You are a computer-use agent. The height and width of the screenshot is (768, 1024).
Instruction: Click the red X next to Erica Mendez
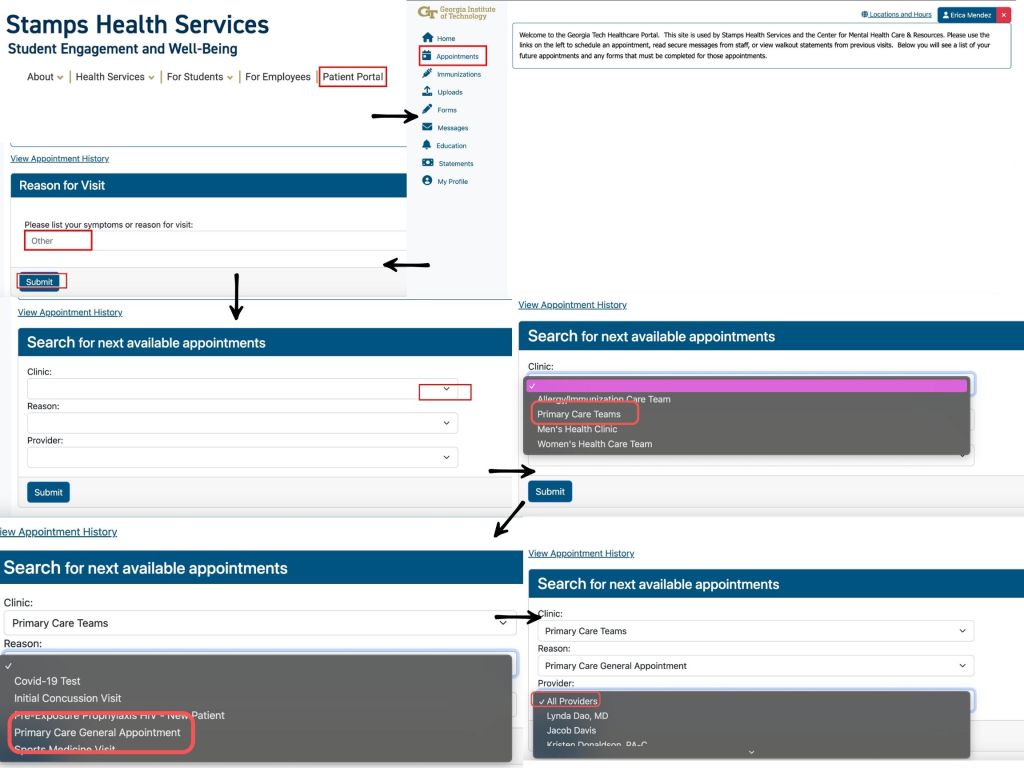1004,14
